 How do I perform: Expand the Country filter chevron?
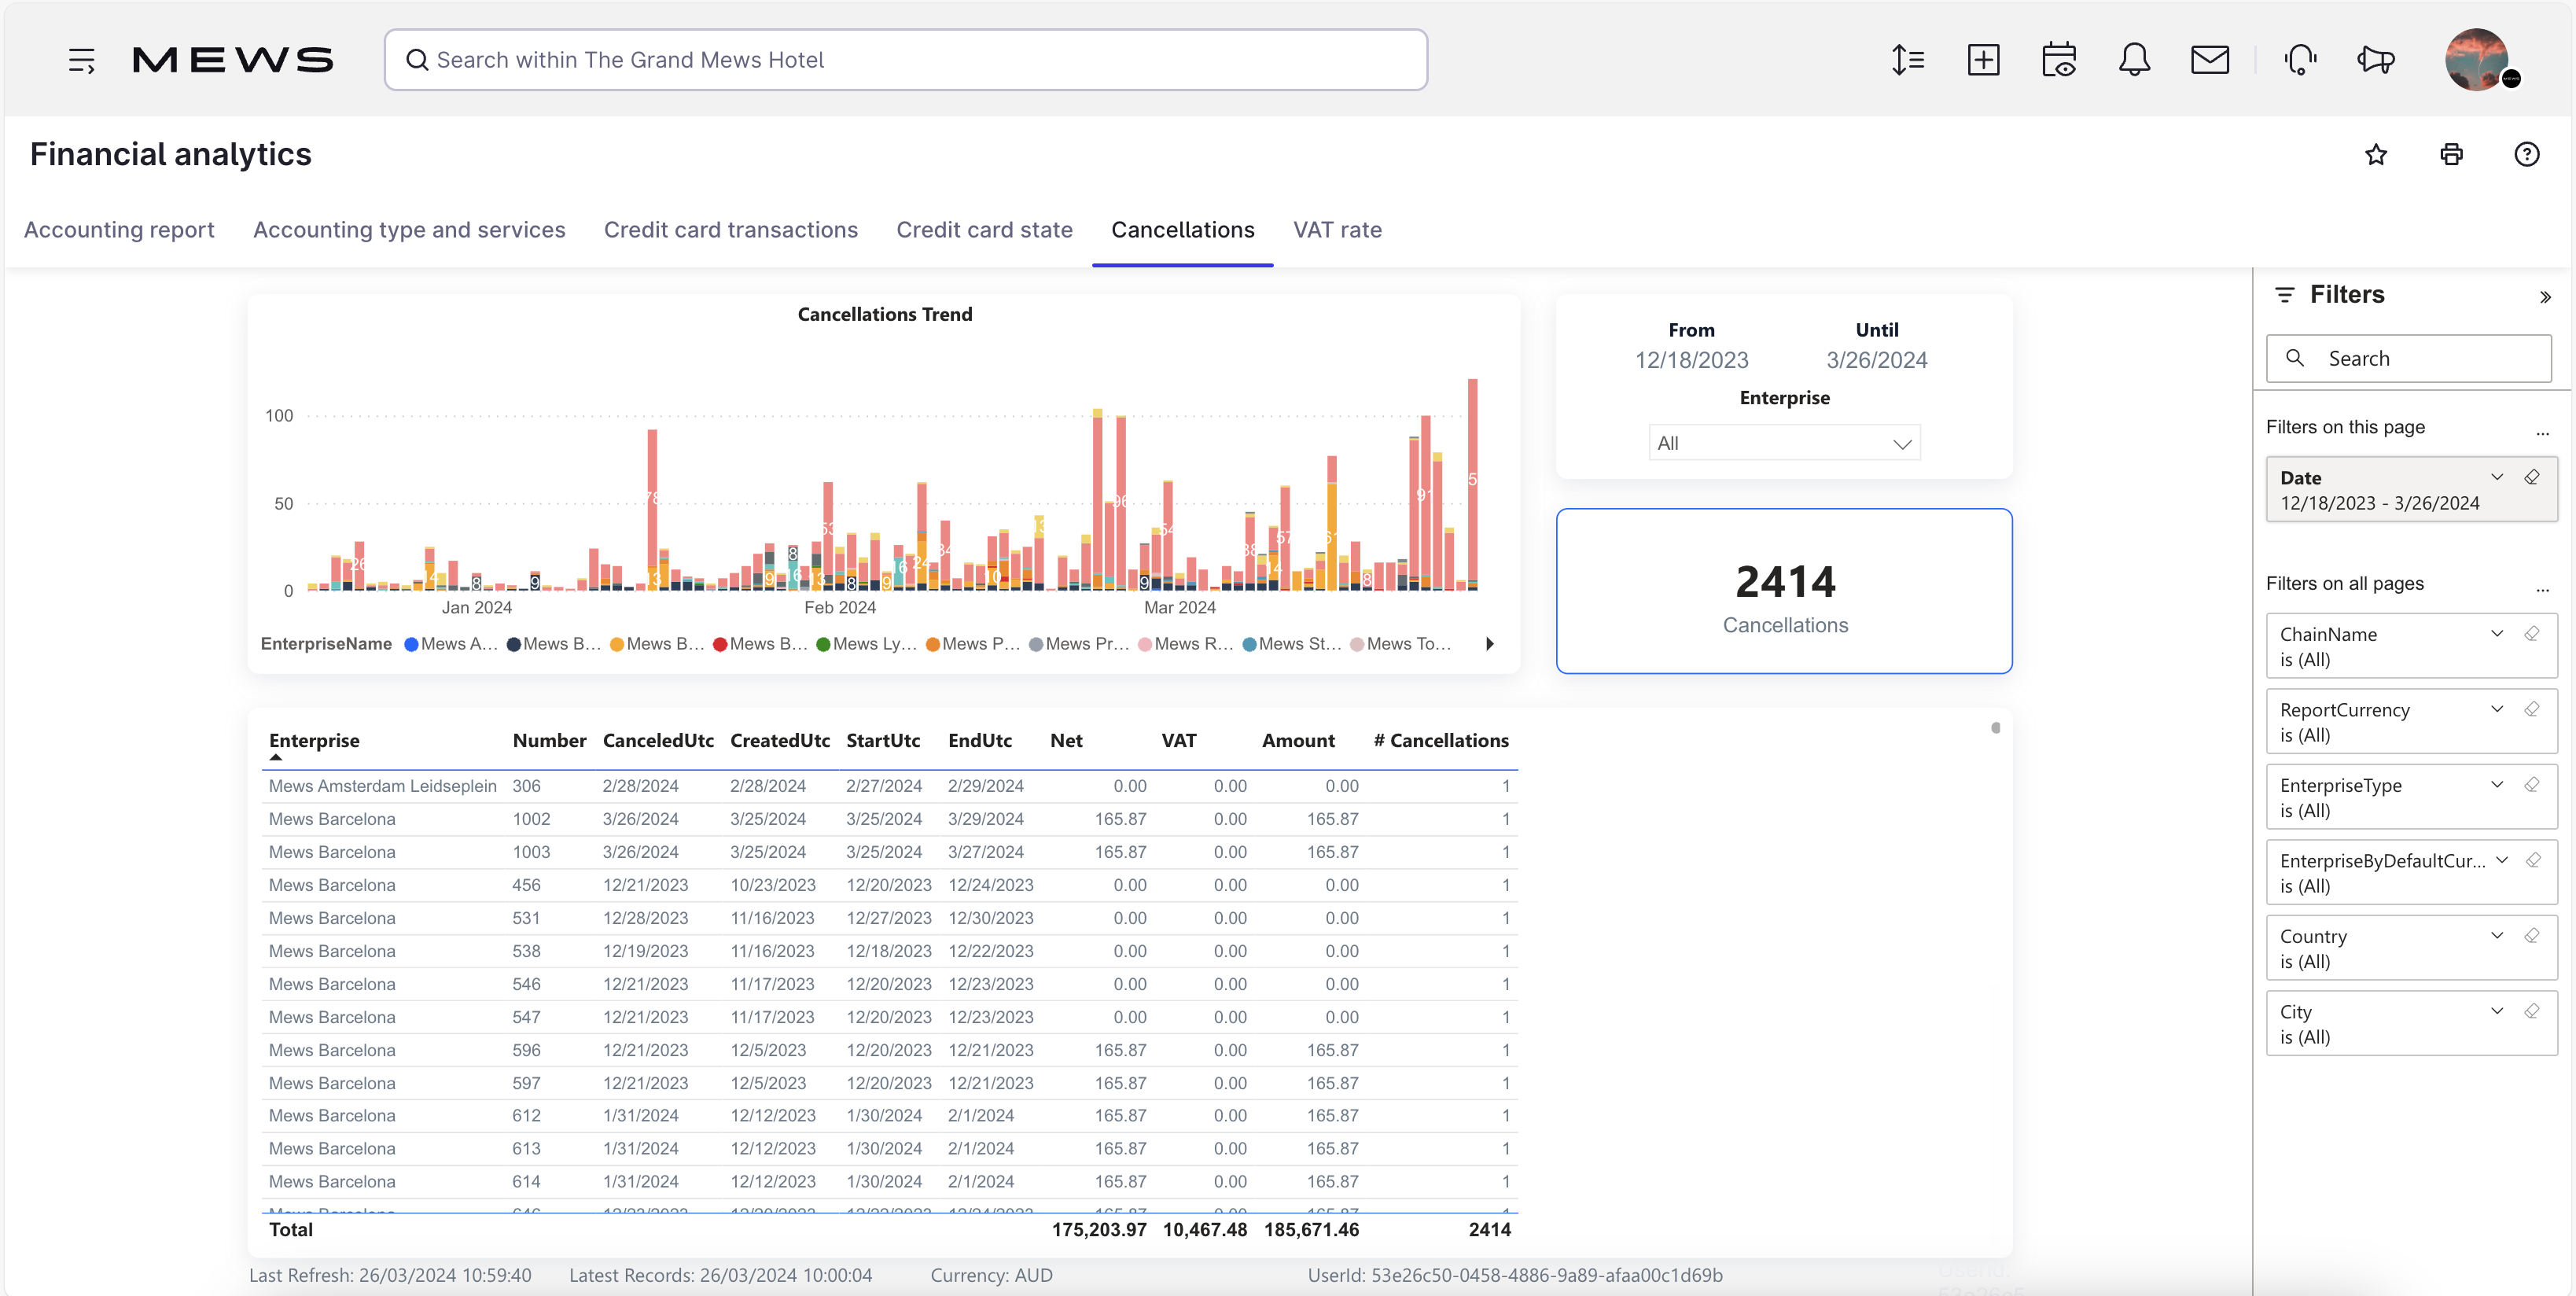pyautogui.click(x=2497, y=935)
